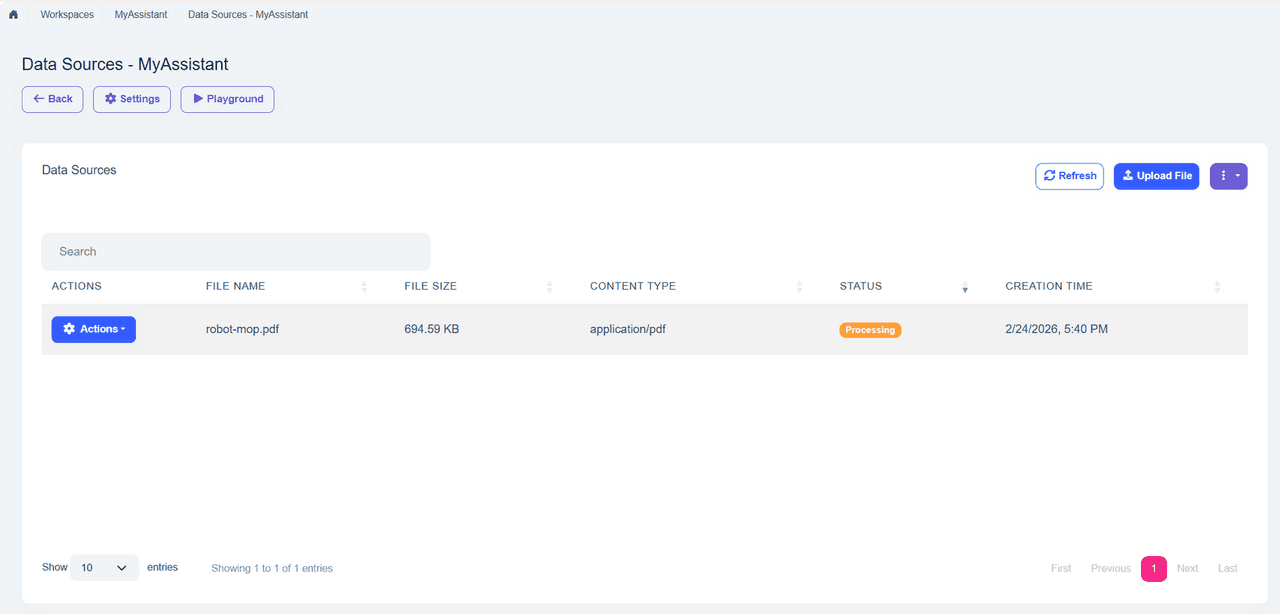Sort by Creation Time column arrows

(1217, 287)
